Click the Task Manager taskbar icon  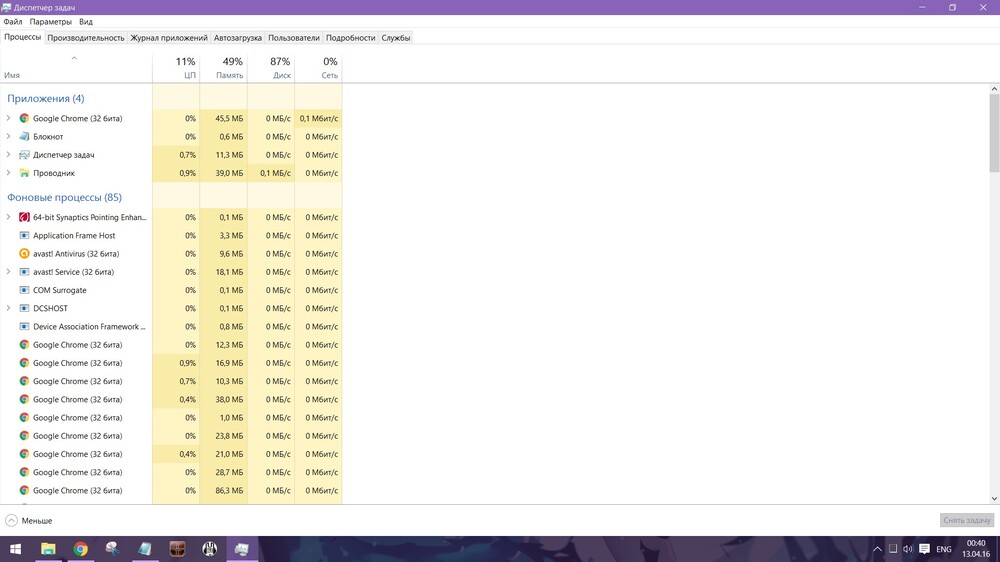click(242, 549)
